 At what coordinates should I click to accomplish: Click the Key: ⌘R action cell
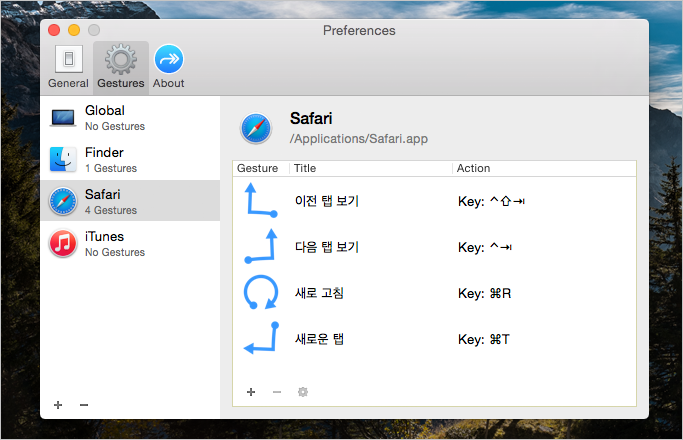[484, 293]
